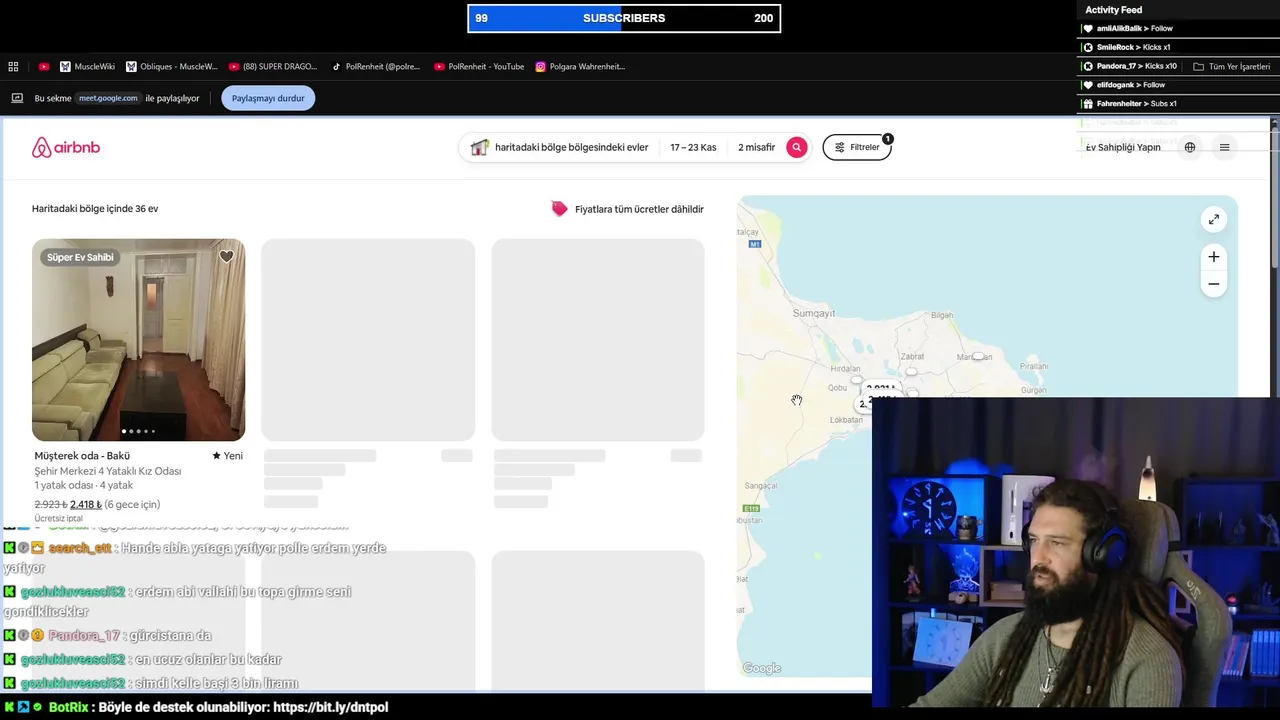Image resolution: width=1280 pixels, height=720 pixels.
Task: Click the Lökbatan map label
Action: tap(847, 420)
